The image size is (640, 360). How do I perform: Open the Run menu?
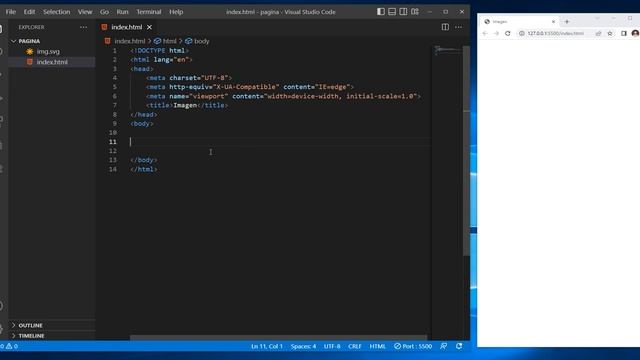(x=122, y=12)
